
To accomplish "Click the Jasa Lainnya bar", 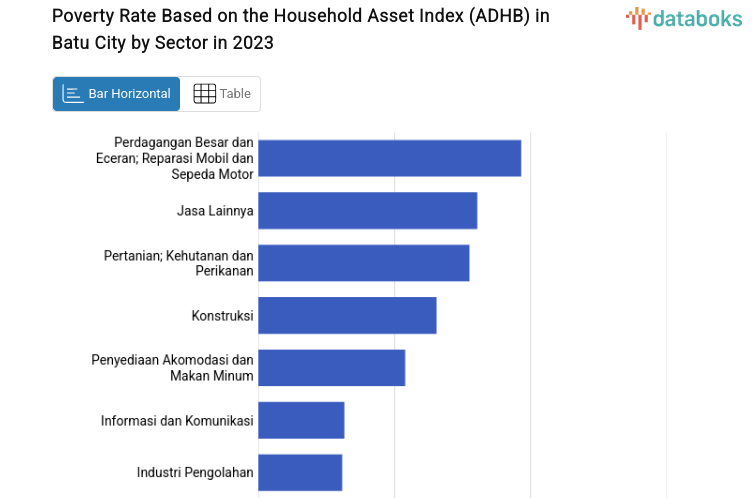I will click(367, 211).
